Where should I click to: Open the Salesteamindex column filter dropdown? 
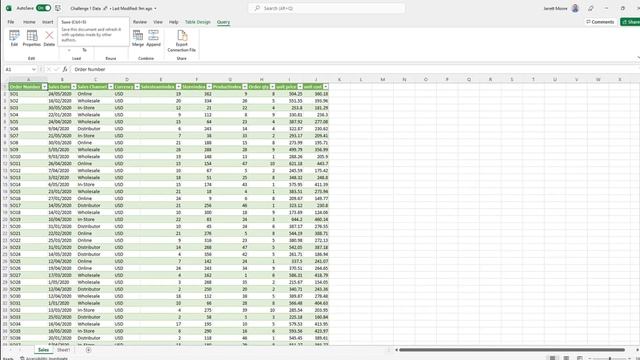tap(178, 87)
